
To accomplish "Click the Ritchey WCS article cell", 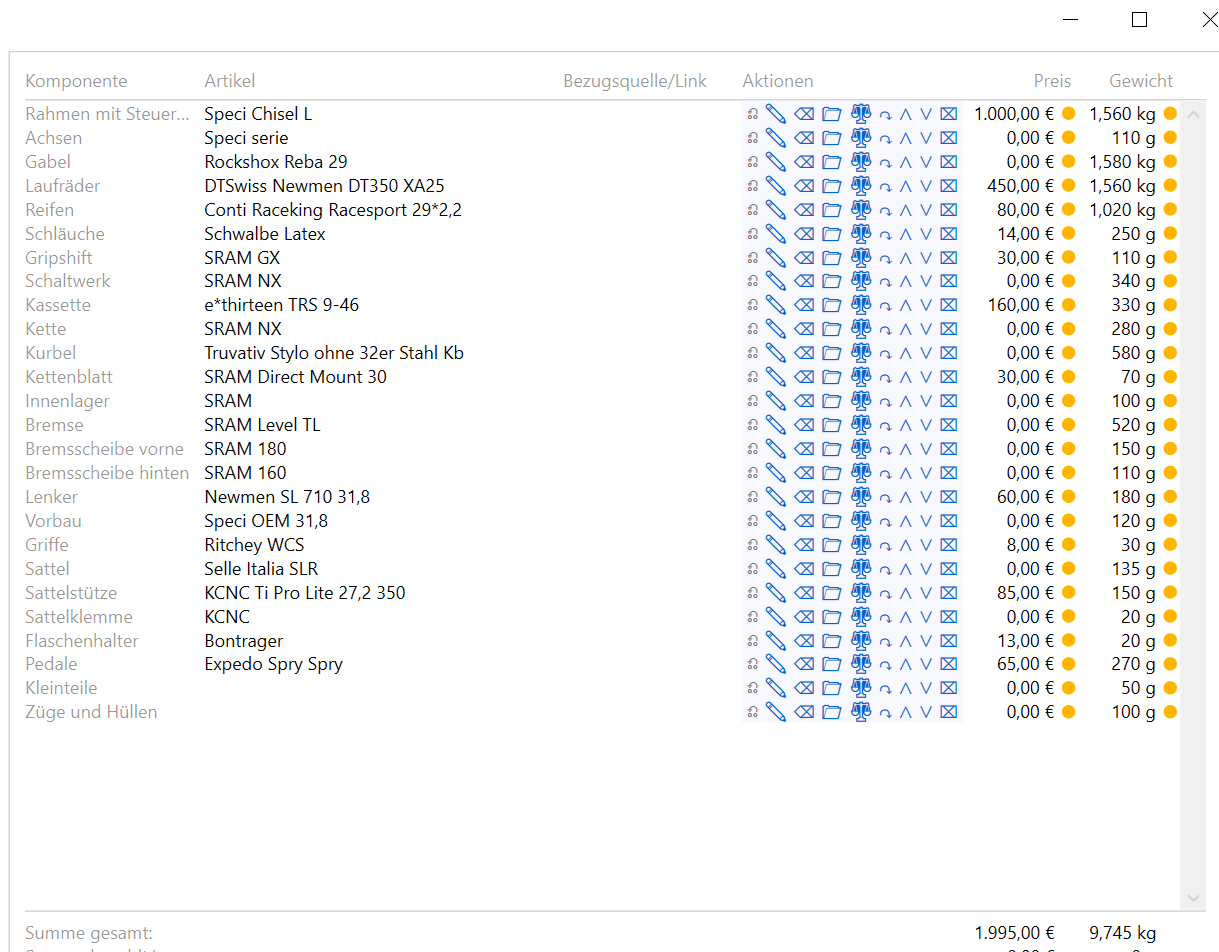I will click(254, 545).
